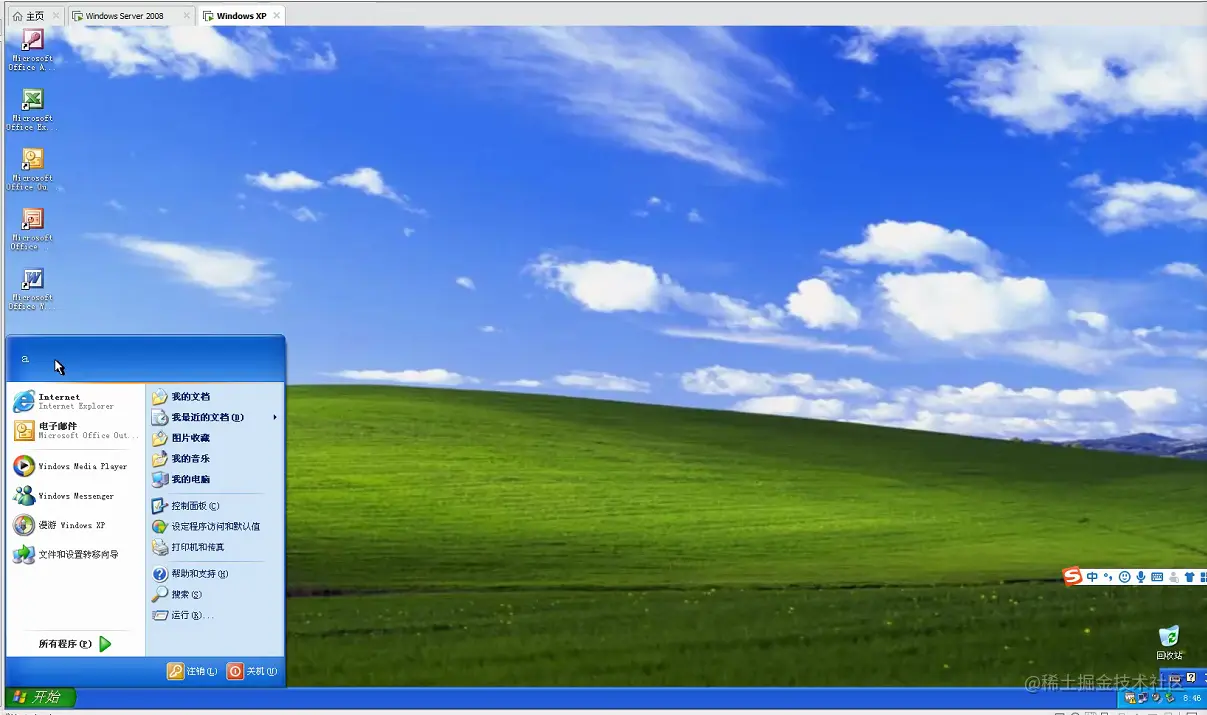Open Microsoft Office Access desktop shortcut
1207x715 pixels.
(x=31, y=49)
